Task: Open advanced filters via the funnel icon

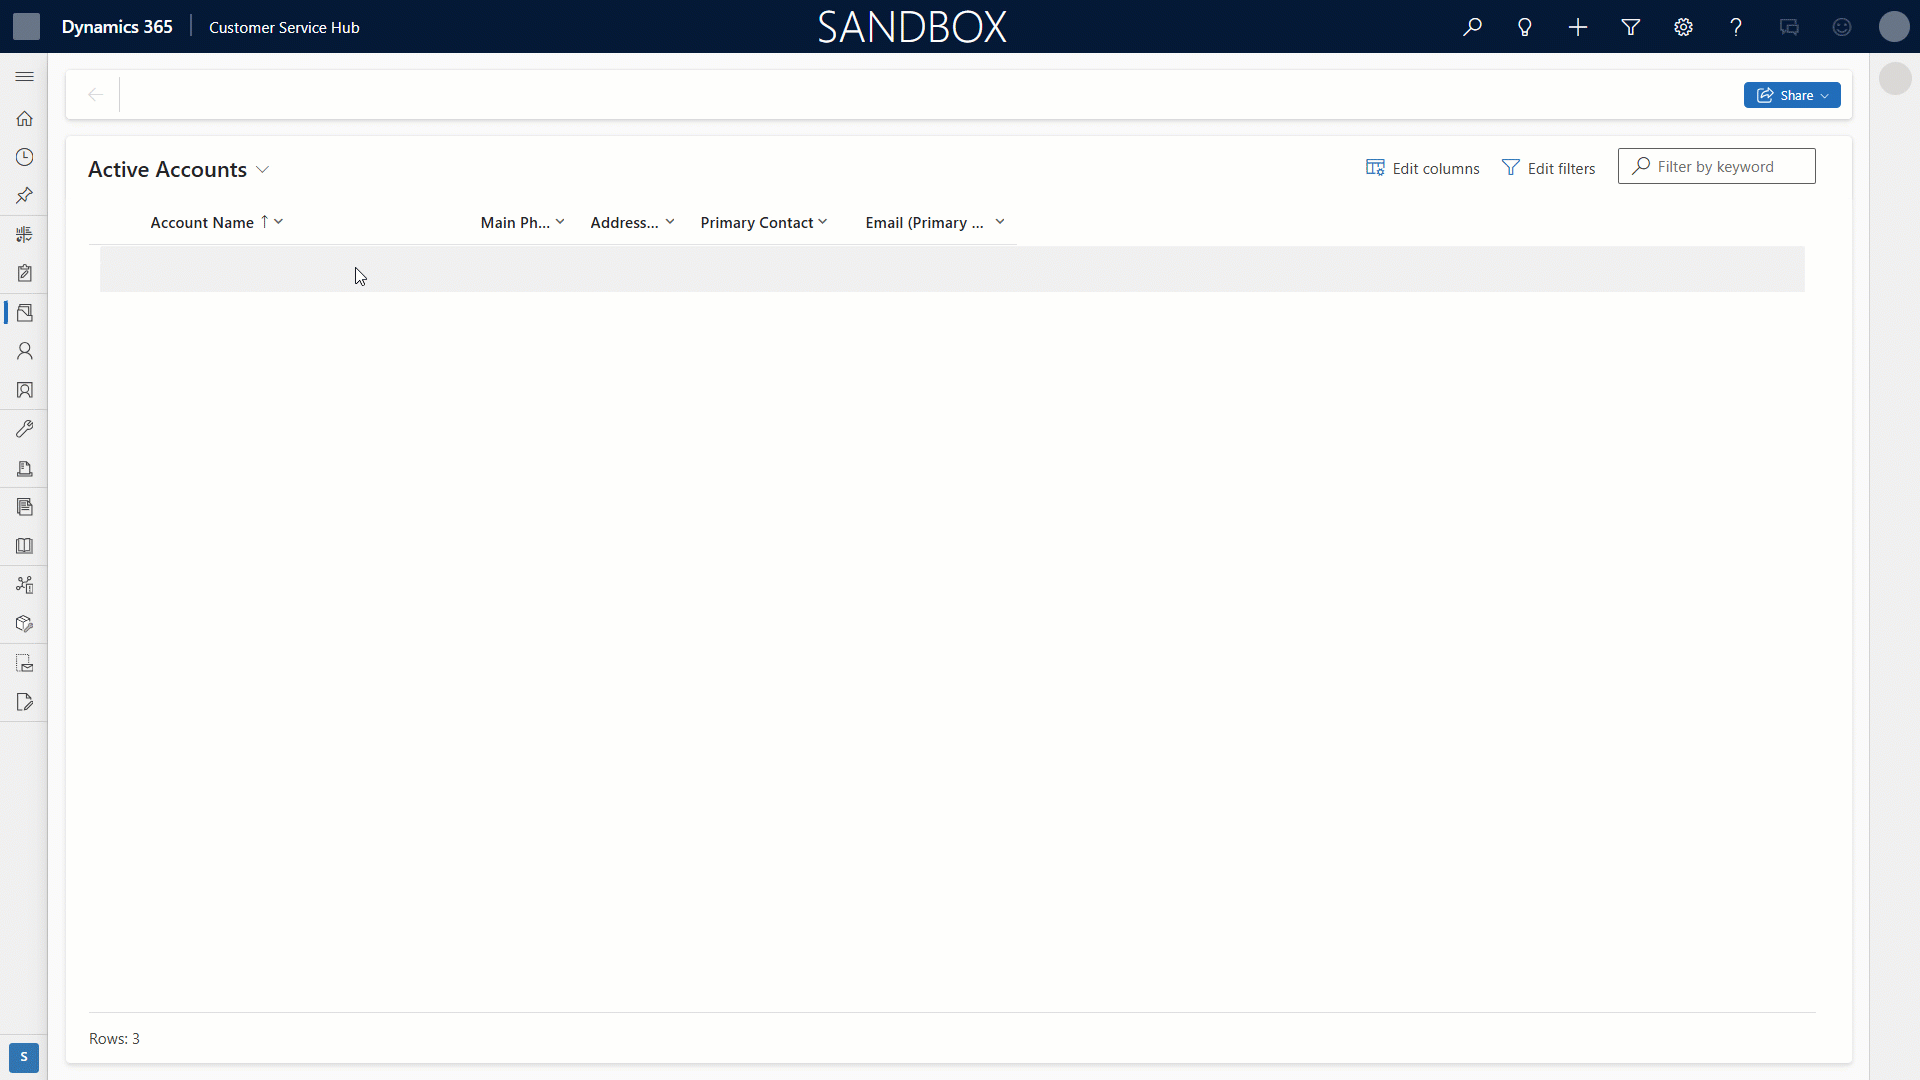Action: [x=1630, y=27]
